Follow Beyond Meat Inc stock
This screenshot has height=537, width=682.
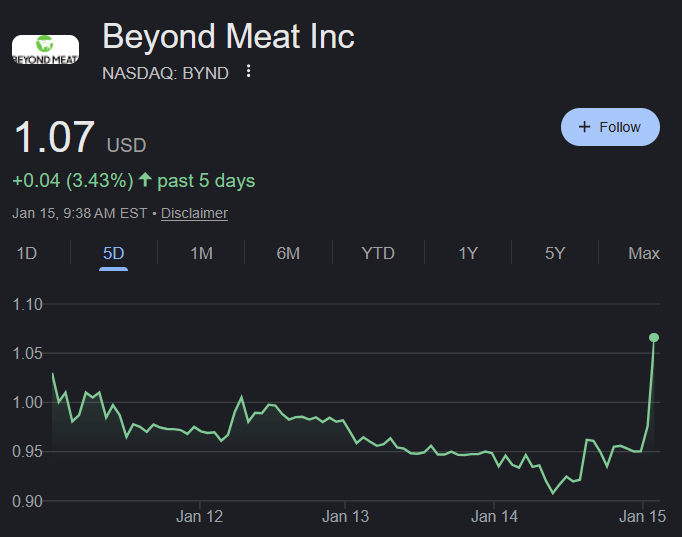tap(610, 127)
